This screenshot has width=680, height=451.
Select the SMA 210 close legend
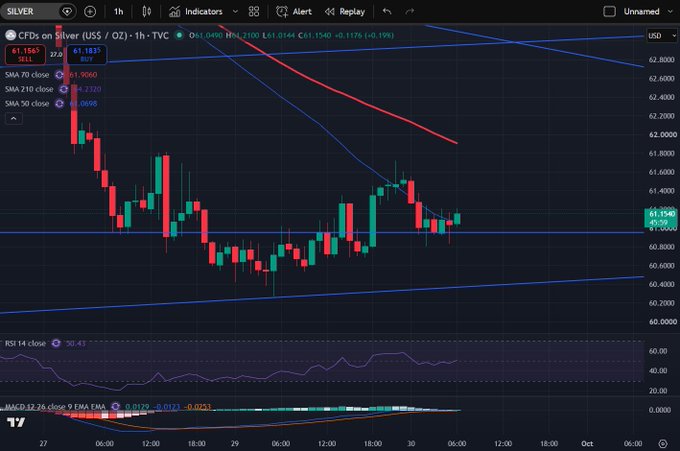pyautogui.click(x=29, y=89)
